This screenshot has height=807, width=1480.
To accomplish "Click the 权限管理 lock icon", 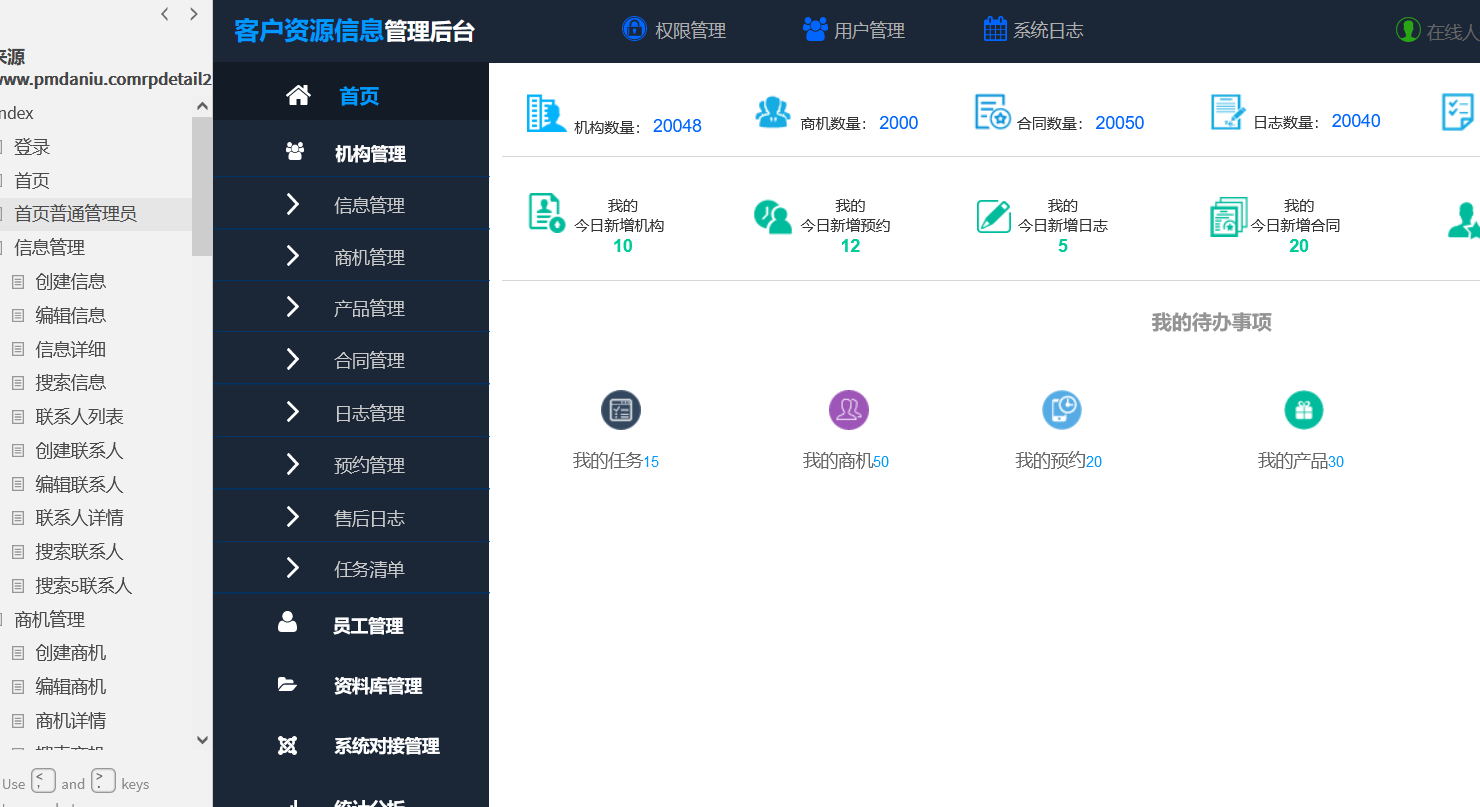I will point(634,29).
